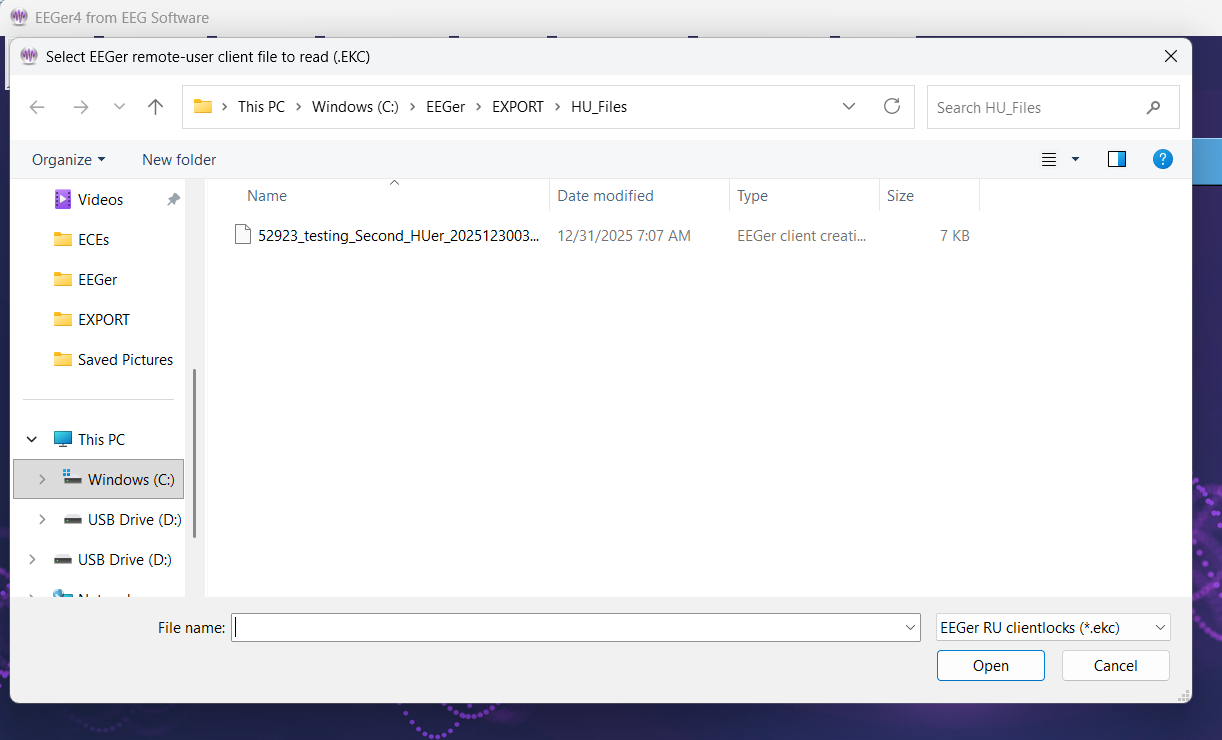Screen dimensions: 1222x740
Task: Open the EEGer RU clientlocks file type dropdown
Action: click(x=1053, y=627)
